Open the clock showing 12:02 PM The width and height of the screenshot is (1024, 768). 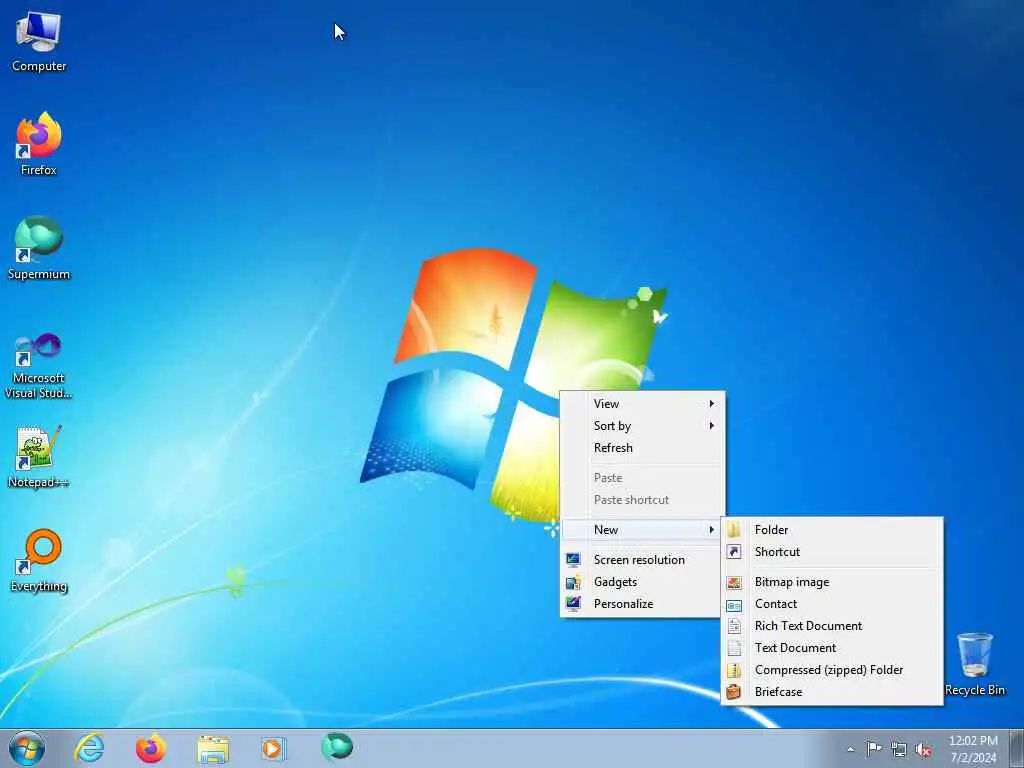[x=973, y=749]
